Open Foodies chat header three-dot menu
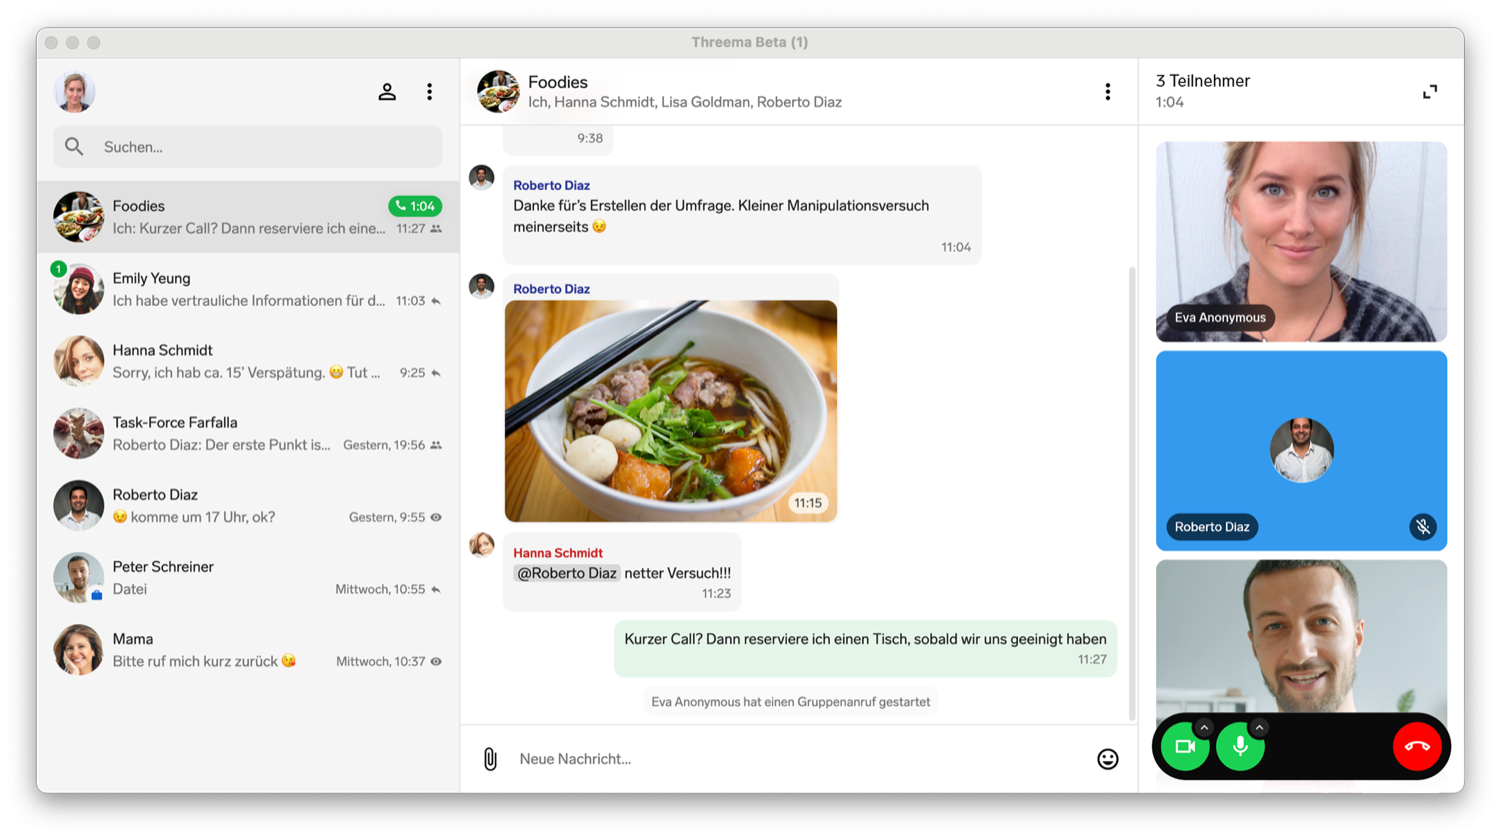This screenshot has width=1500, height=837. click(x=1107, y=92)
